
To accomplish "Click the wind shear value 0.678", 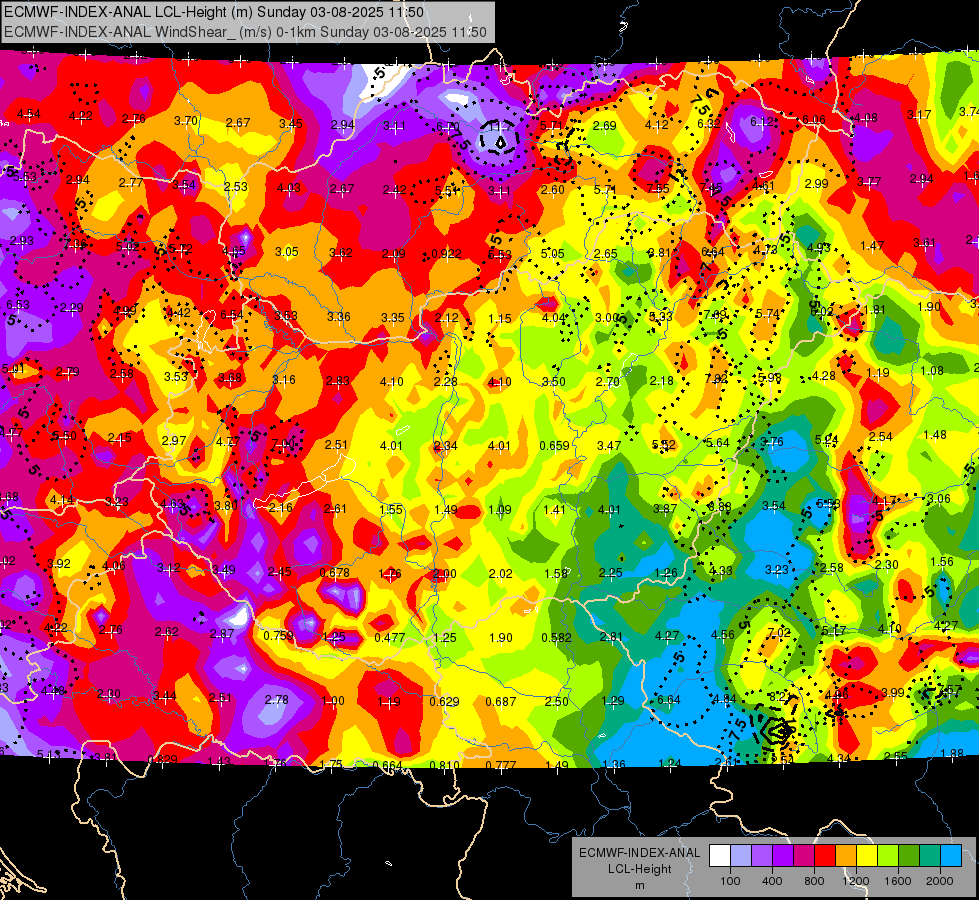I will pyautogui.click(x=335, y=573).
